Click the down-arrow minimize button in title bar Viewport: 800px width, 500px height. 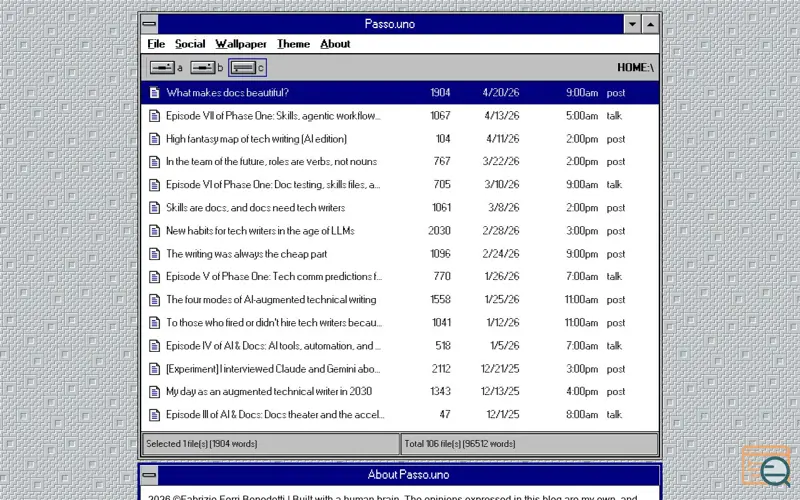click(x=632, y=24)
